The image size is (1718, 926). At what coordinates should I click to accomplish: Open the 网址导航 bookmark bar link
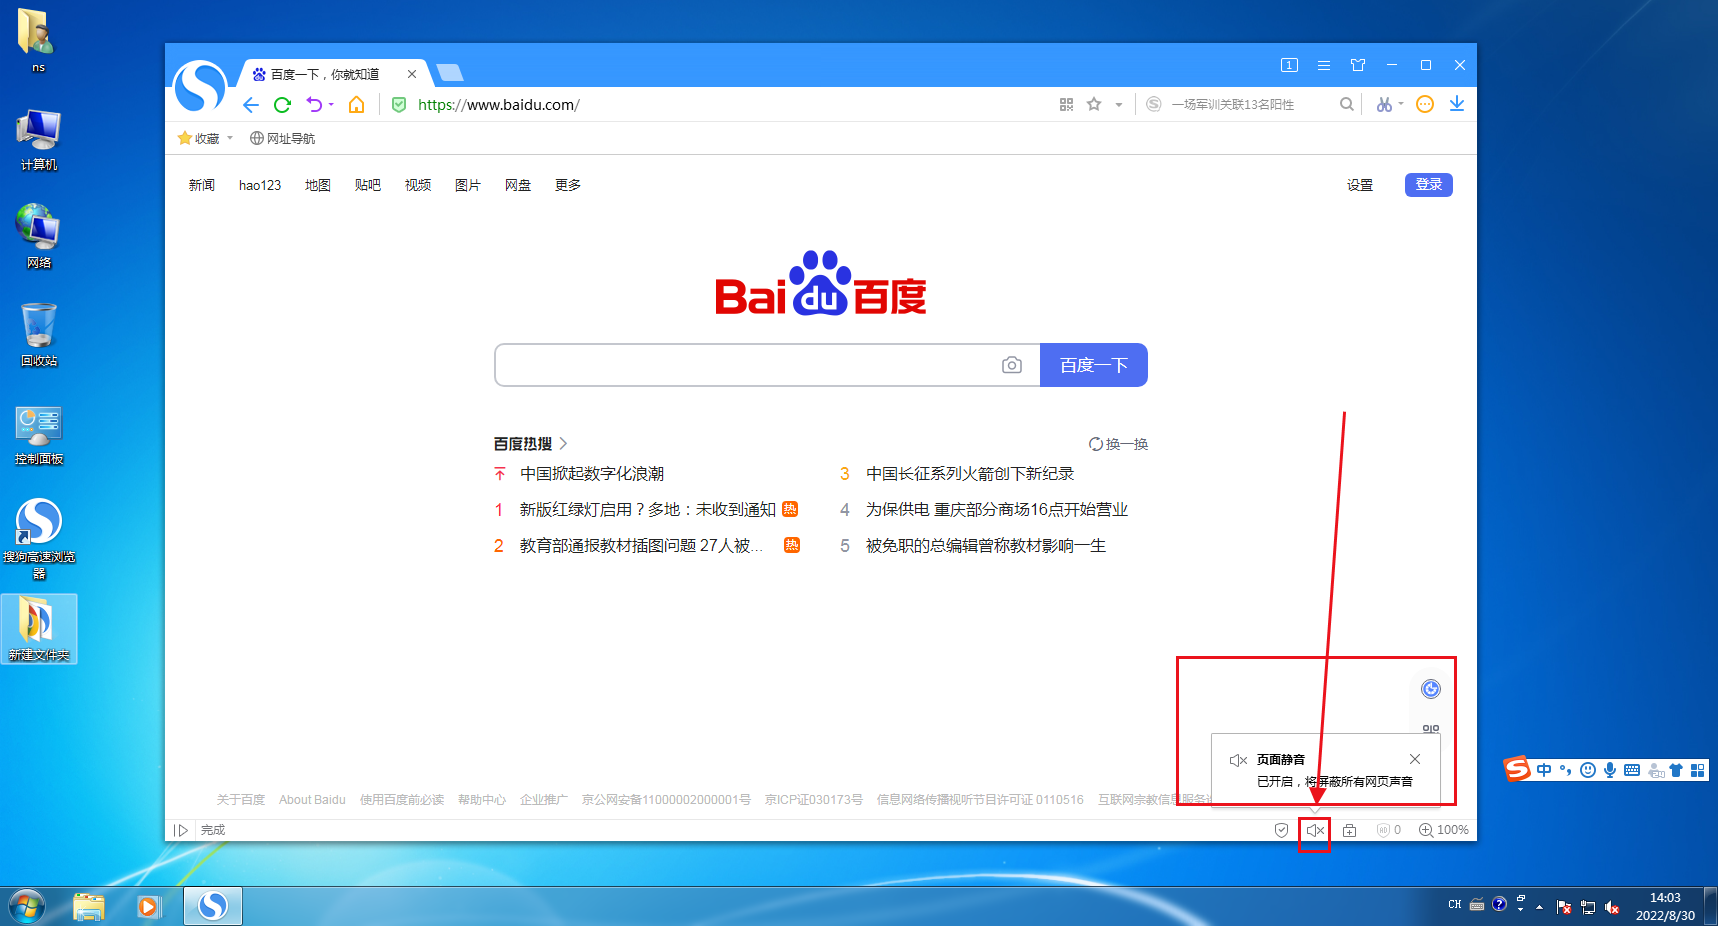point(282,138)
